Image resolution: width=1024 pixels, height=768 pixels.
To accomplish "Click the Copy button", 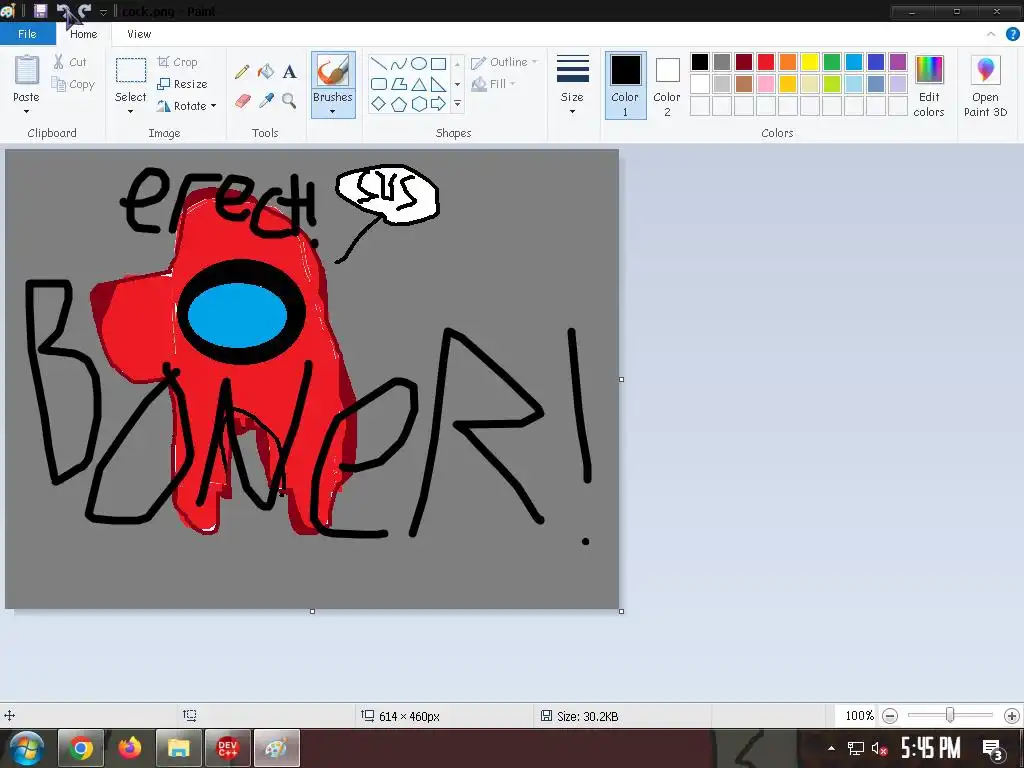I will tap(73, 84).
